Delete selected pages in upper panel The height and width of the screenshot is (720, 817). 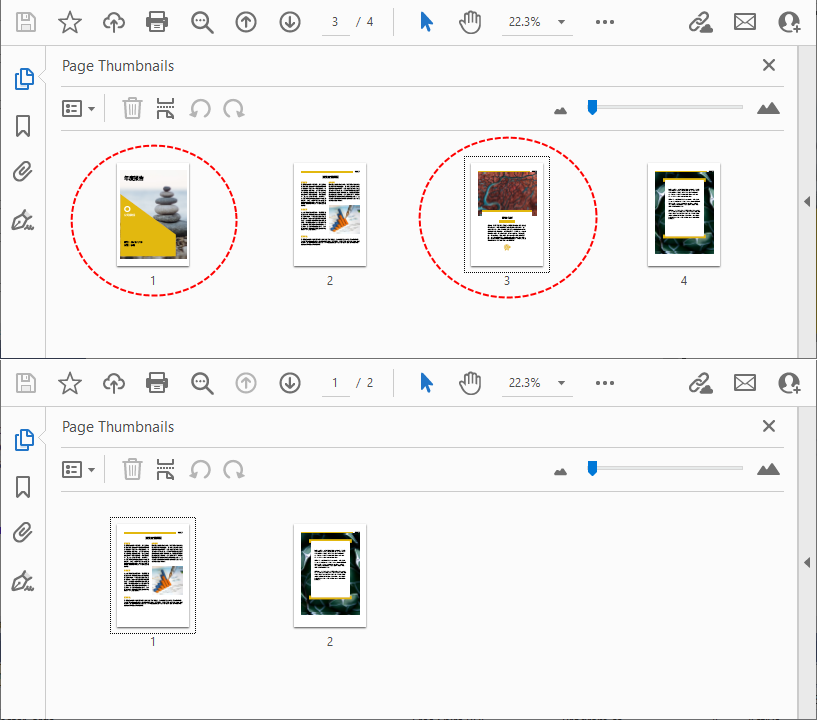(x=132, y=108)
